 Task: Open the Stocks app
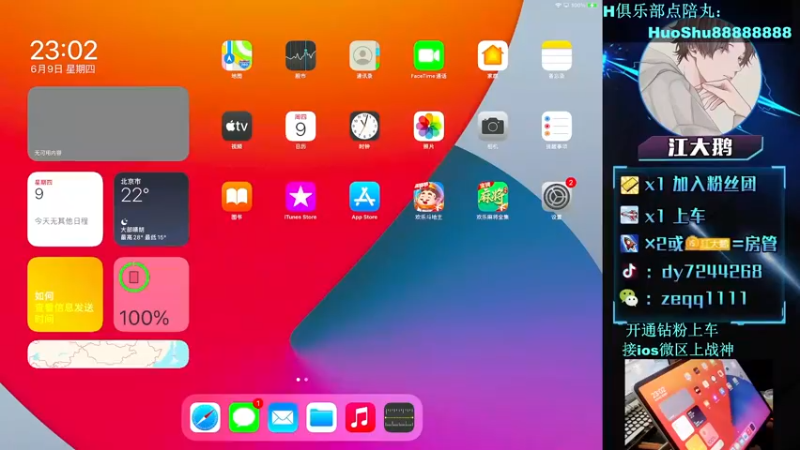[x=301, y=56]
